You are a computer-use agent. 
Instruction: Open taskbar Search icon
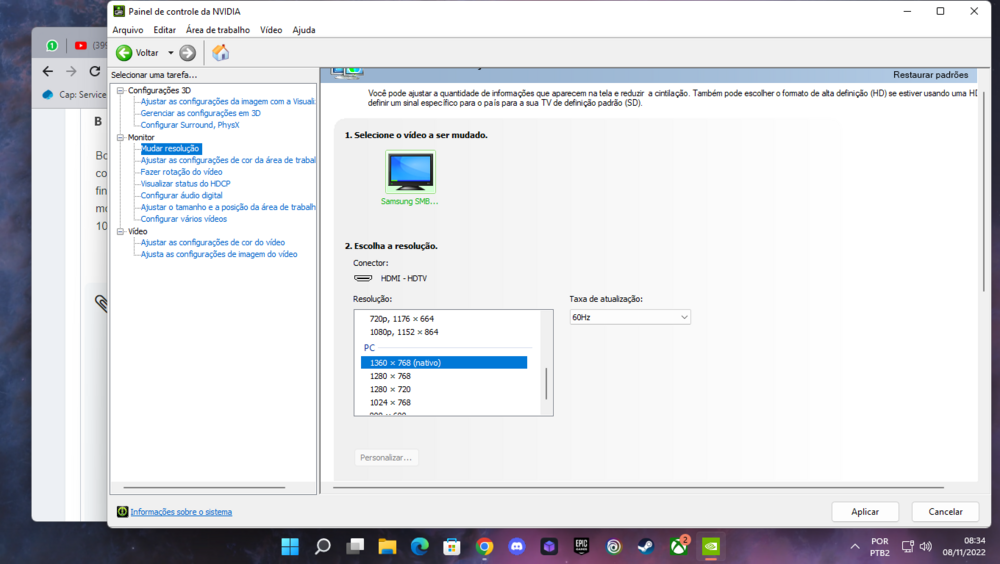(x=323, y=547)
